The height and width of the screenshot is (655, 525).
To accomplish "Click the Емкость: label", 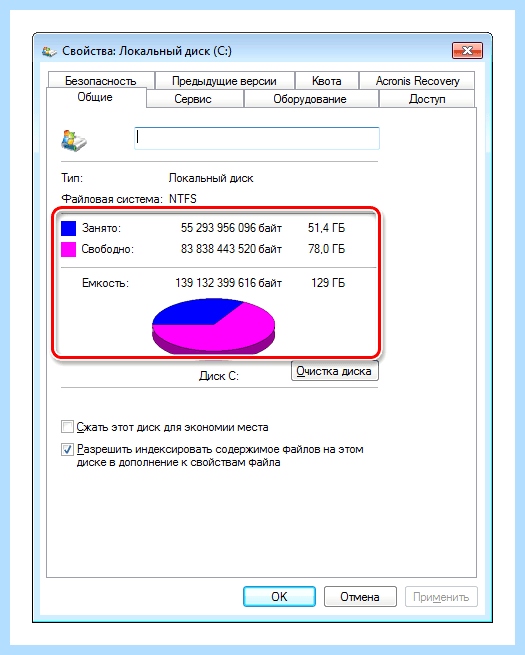I will 105,283.
